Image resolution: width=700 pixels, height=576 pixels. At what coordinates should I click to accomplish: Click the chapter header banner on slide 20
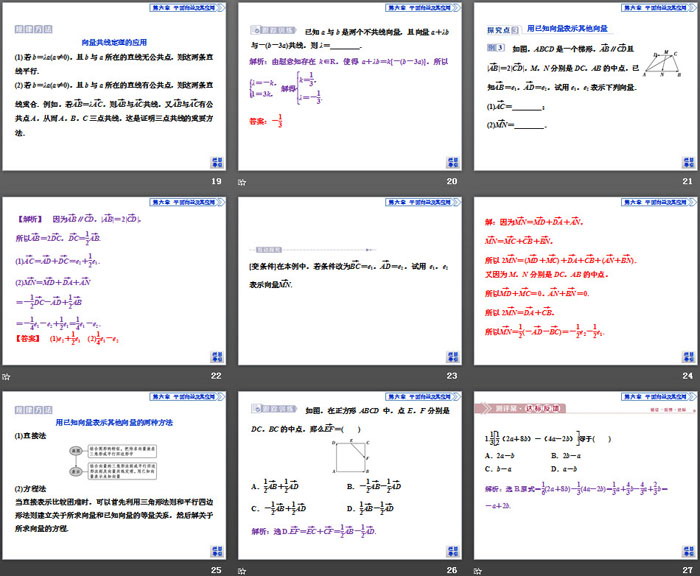423,8
